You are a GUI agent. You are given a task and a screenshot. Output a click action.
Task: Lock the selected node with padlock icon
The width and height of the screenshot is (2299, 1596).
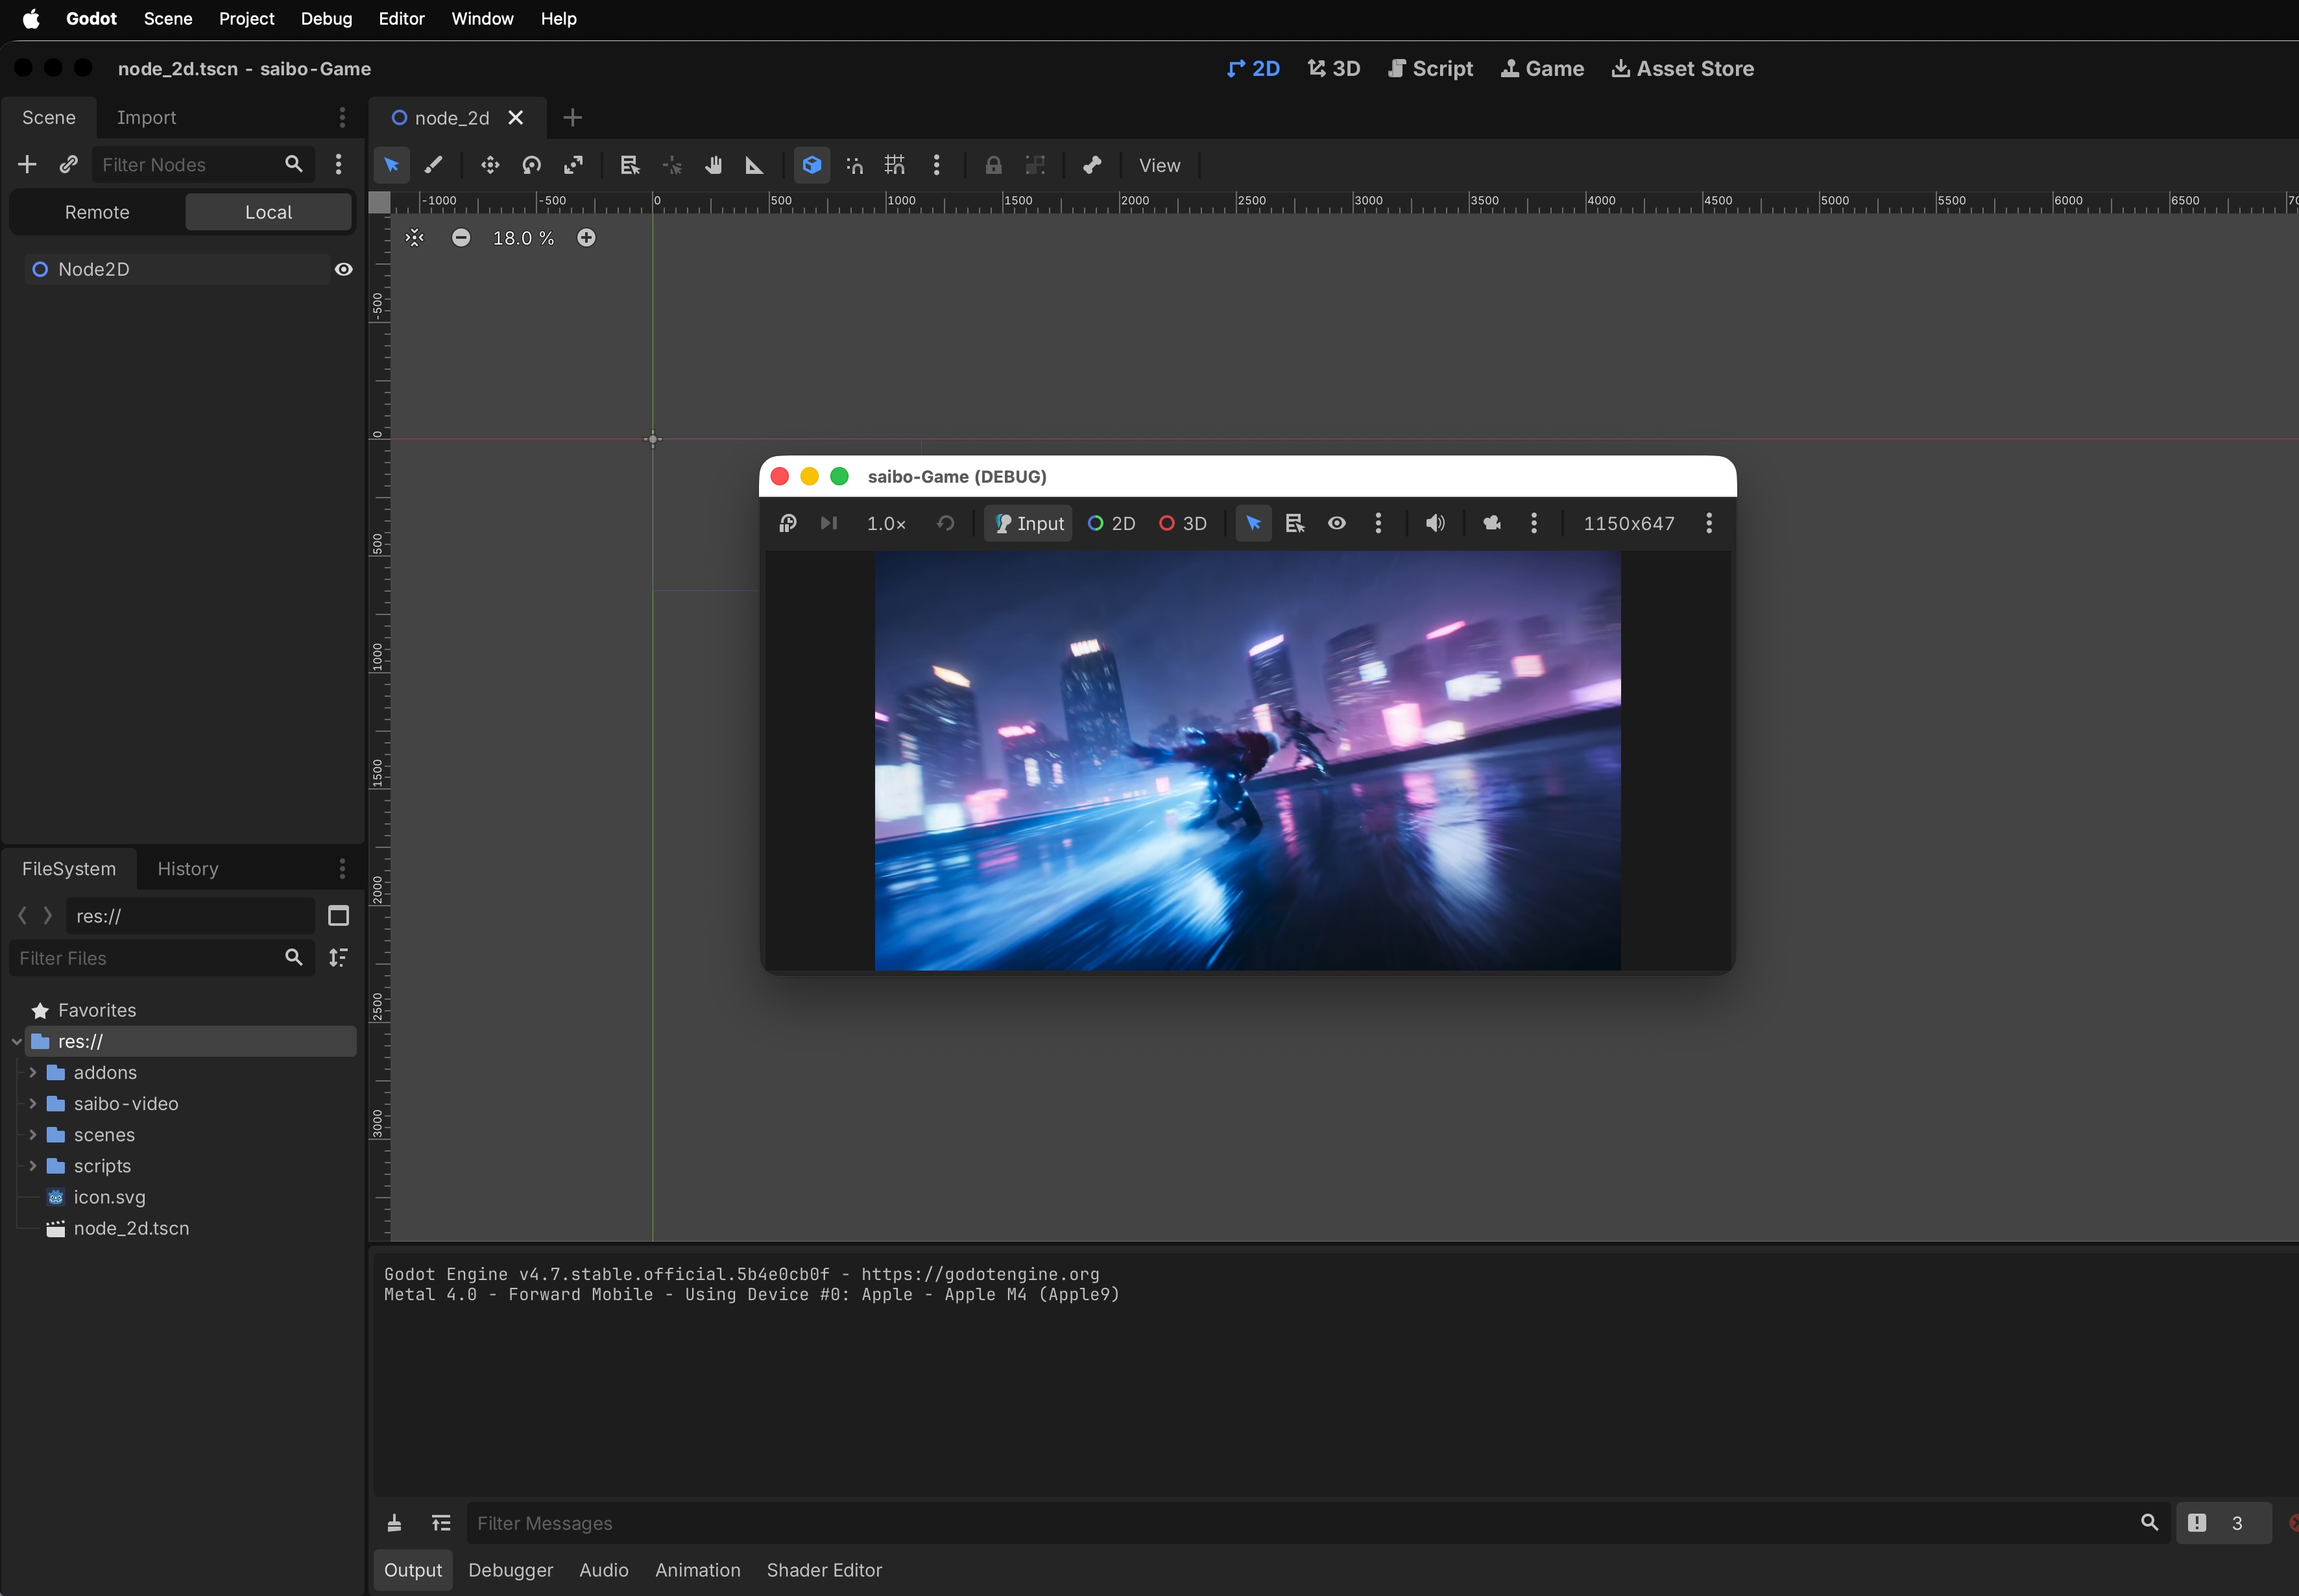click(993, 165)
